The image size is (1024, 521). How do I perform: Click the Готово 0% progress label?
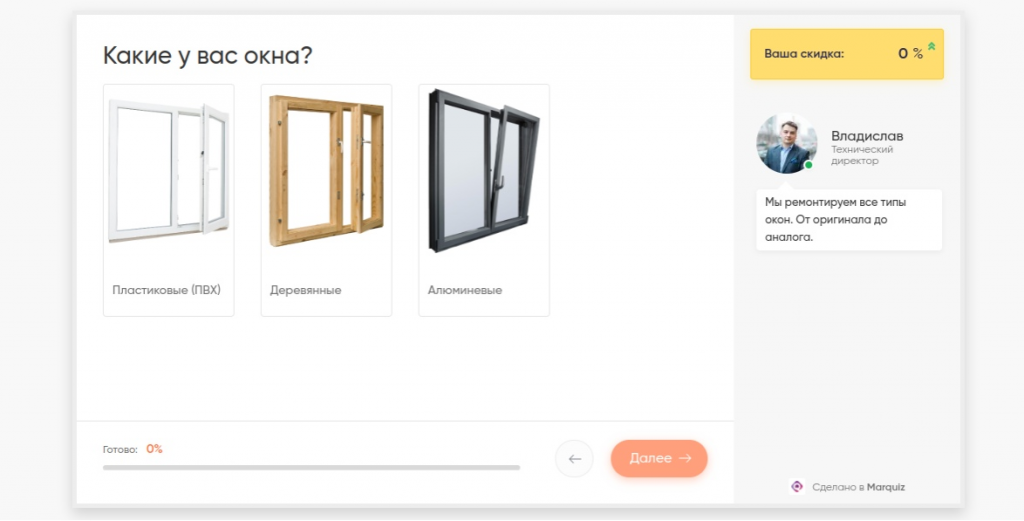tap(133, 449)
